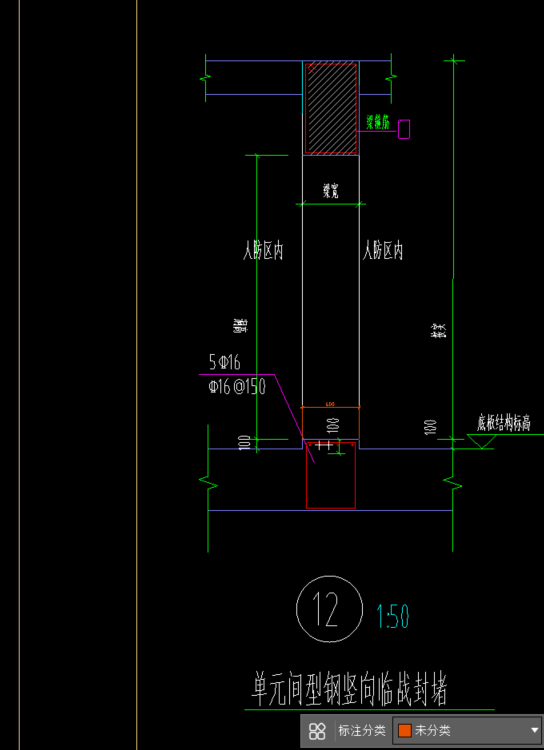Click the orange color swatch beside 未分类

(405, 730)
